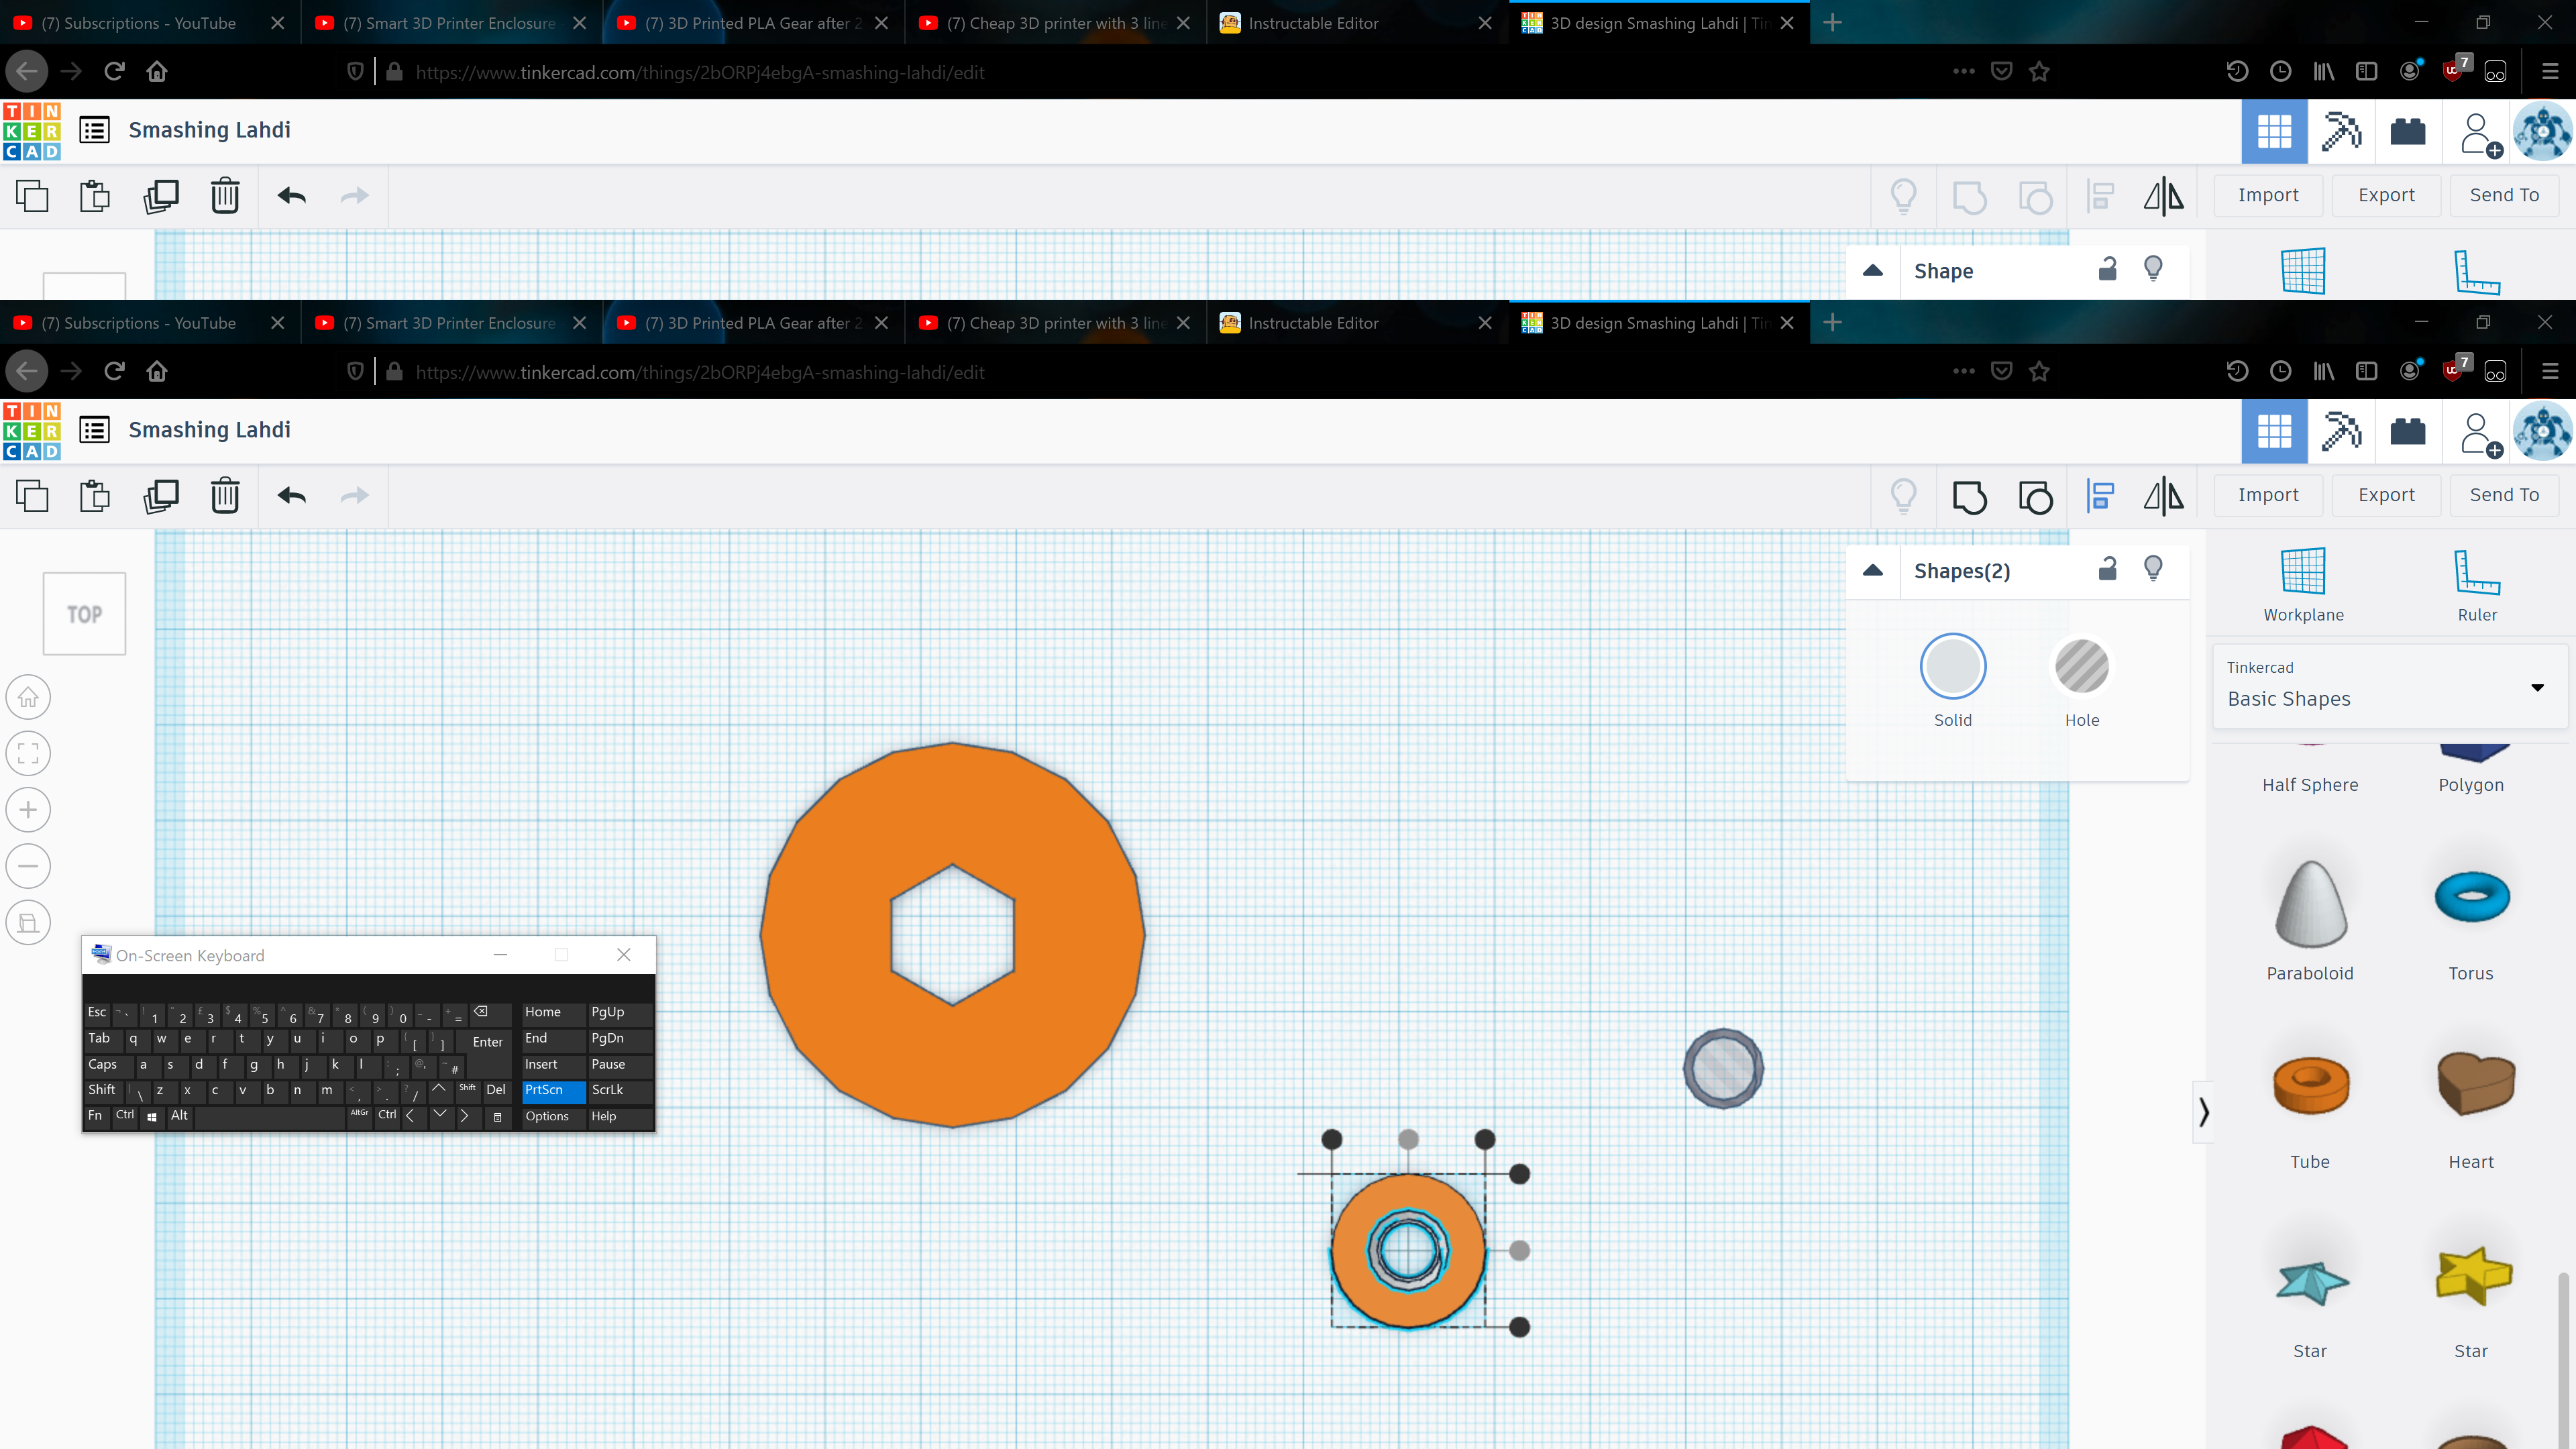The width and height of the screenshot is (2576, 1449).
Task: Delete selection with trash icon
Action: pos(225,496)
